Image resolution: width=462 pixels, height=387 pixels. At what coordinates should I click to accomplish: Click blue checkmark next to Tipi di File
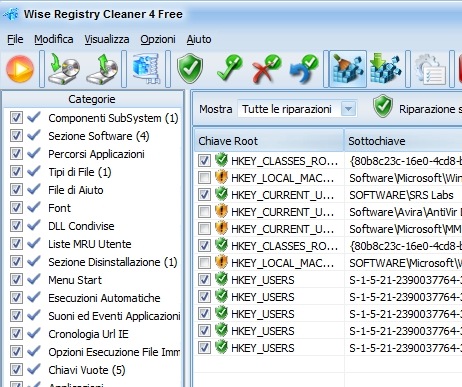point(34,171)
